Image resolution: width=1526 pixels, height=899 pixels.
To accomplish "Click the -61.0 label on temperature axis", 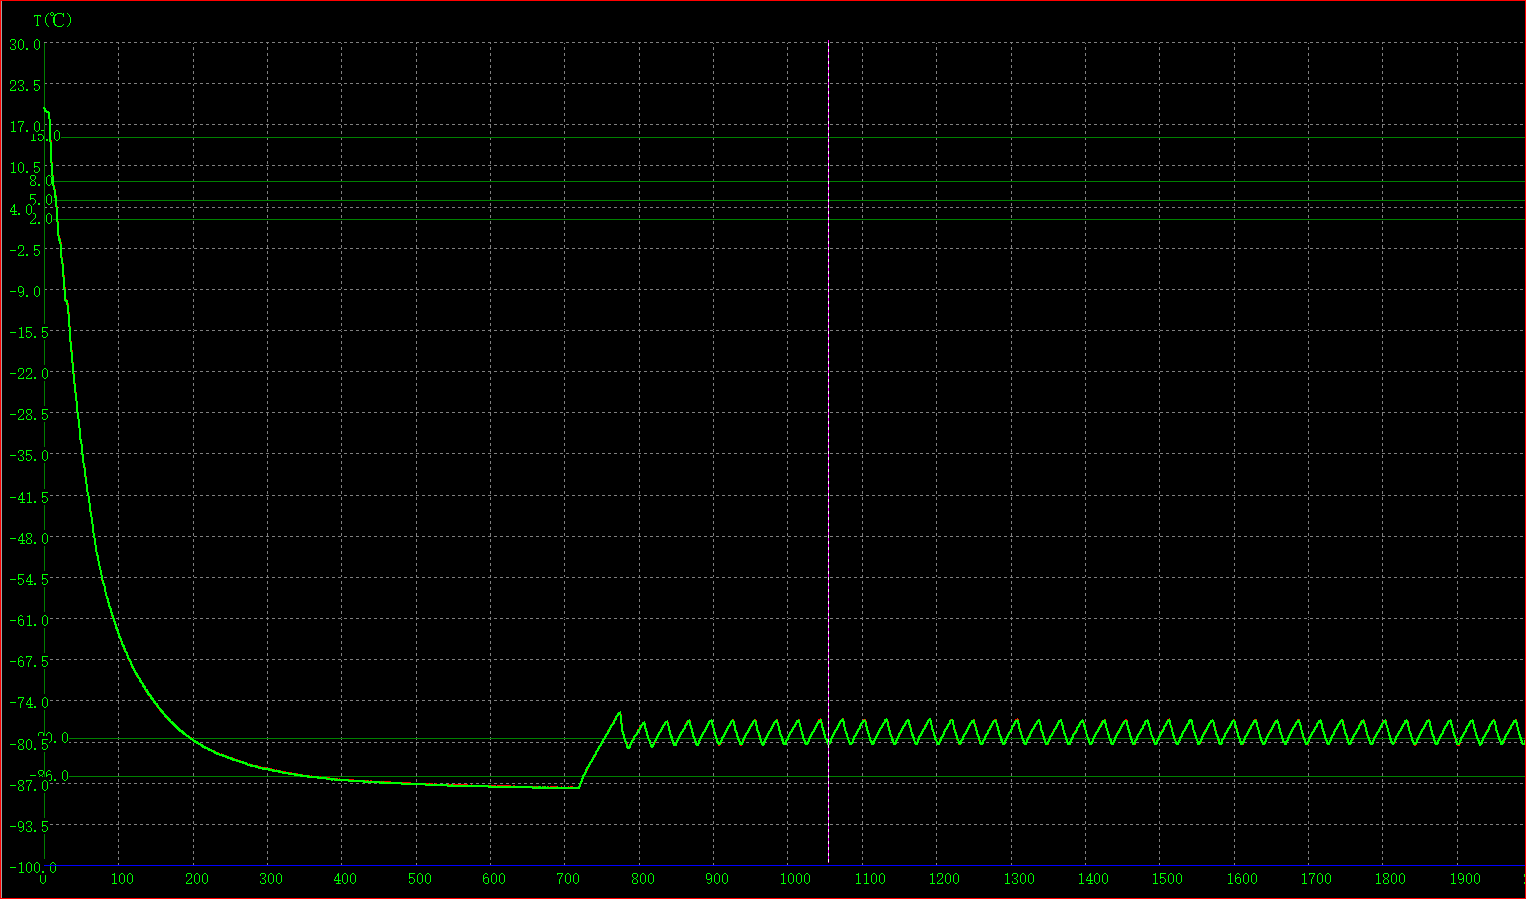I will (x=27, y=620).
